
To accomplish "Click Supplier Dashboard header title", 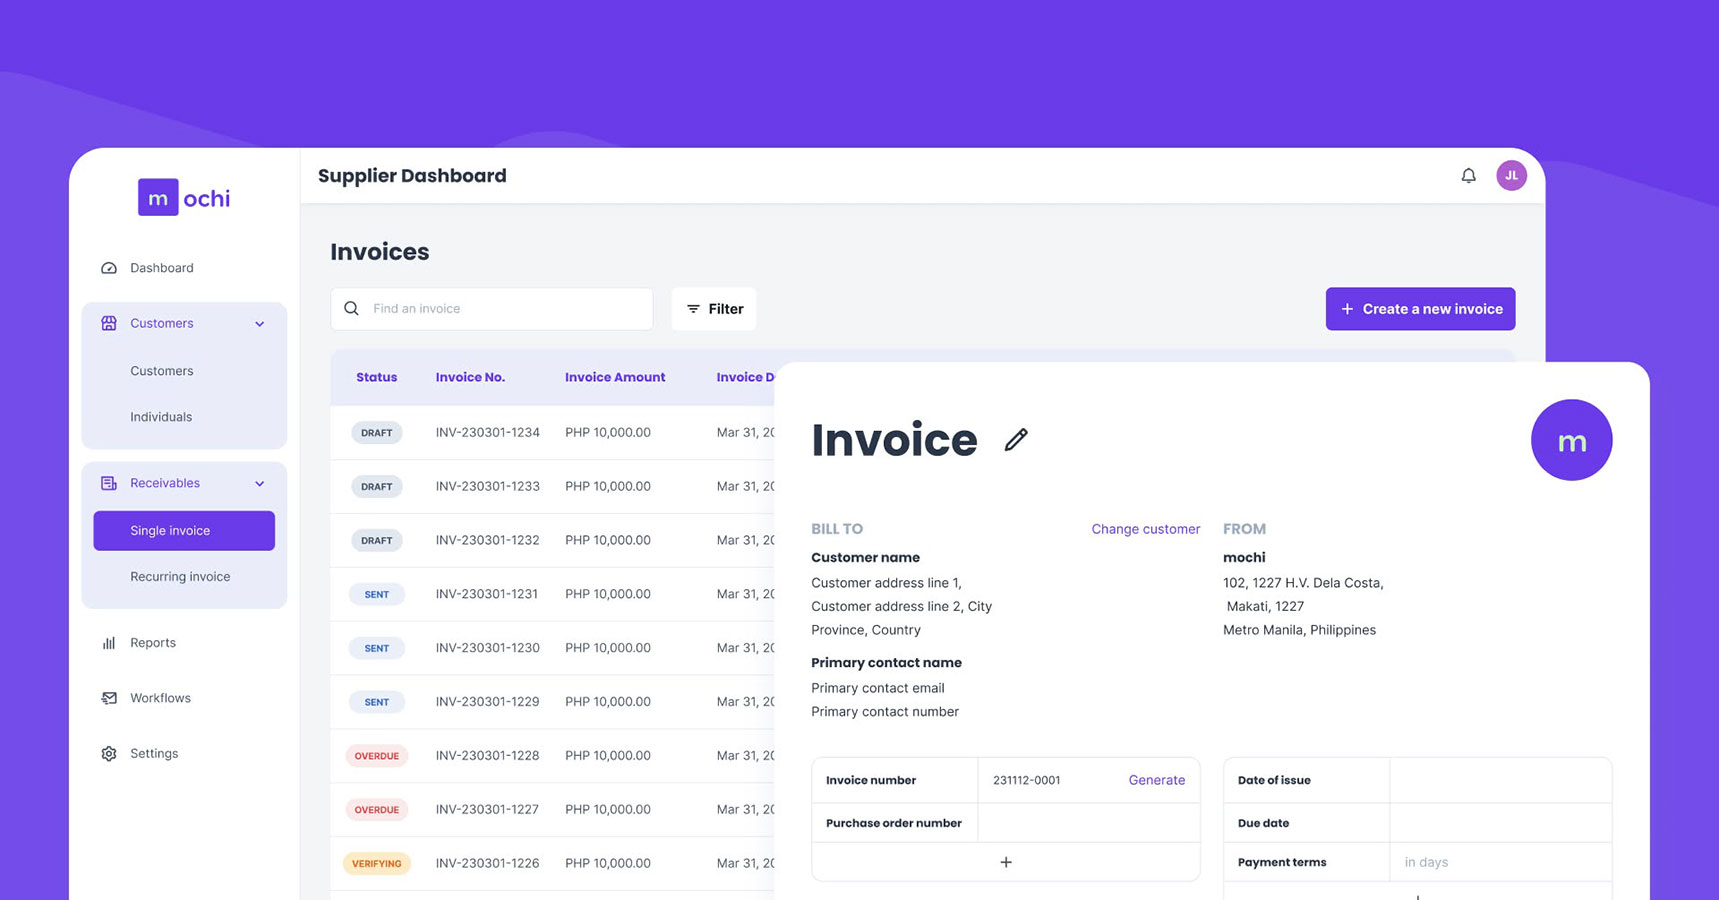I will [412, 176].
